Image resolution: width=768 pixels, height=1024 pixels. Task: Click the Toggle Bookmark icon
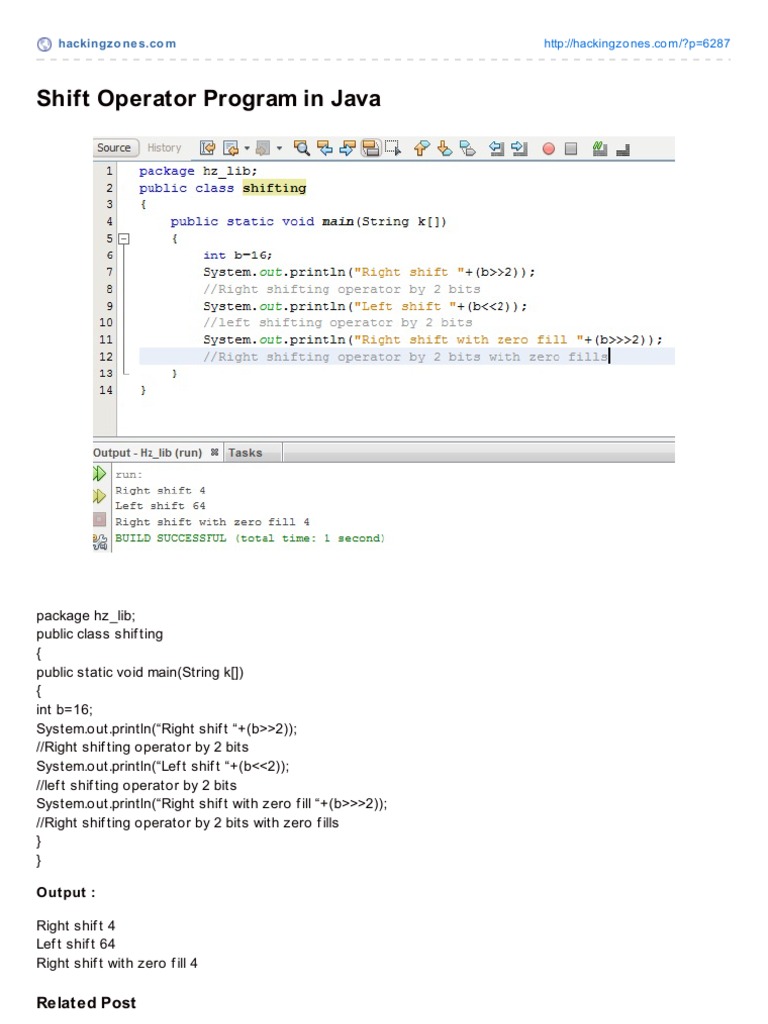point(468,148)
